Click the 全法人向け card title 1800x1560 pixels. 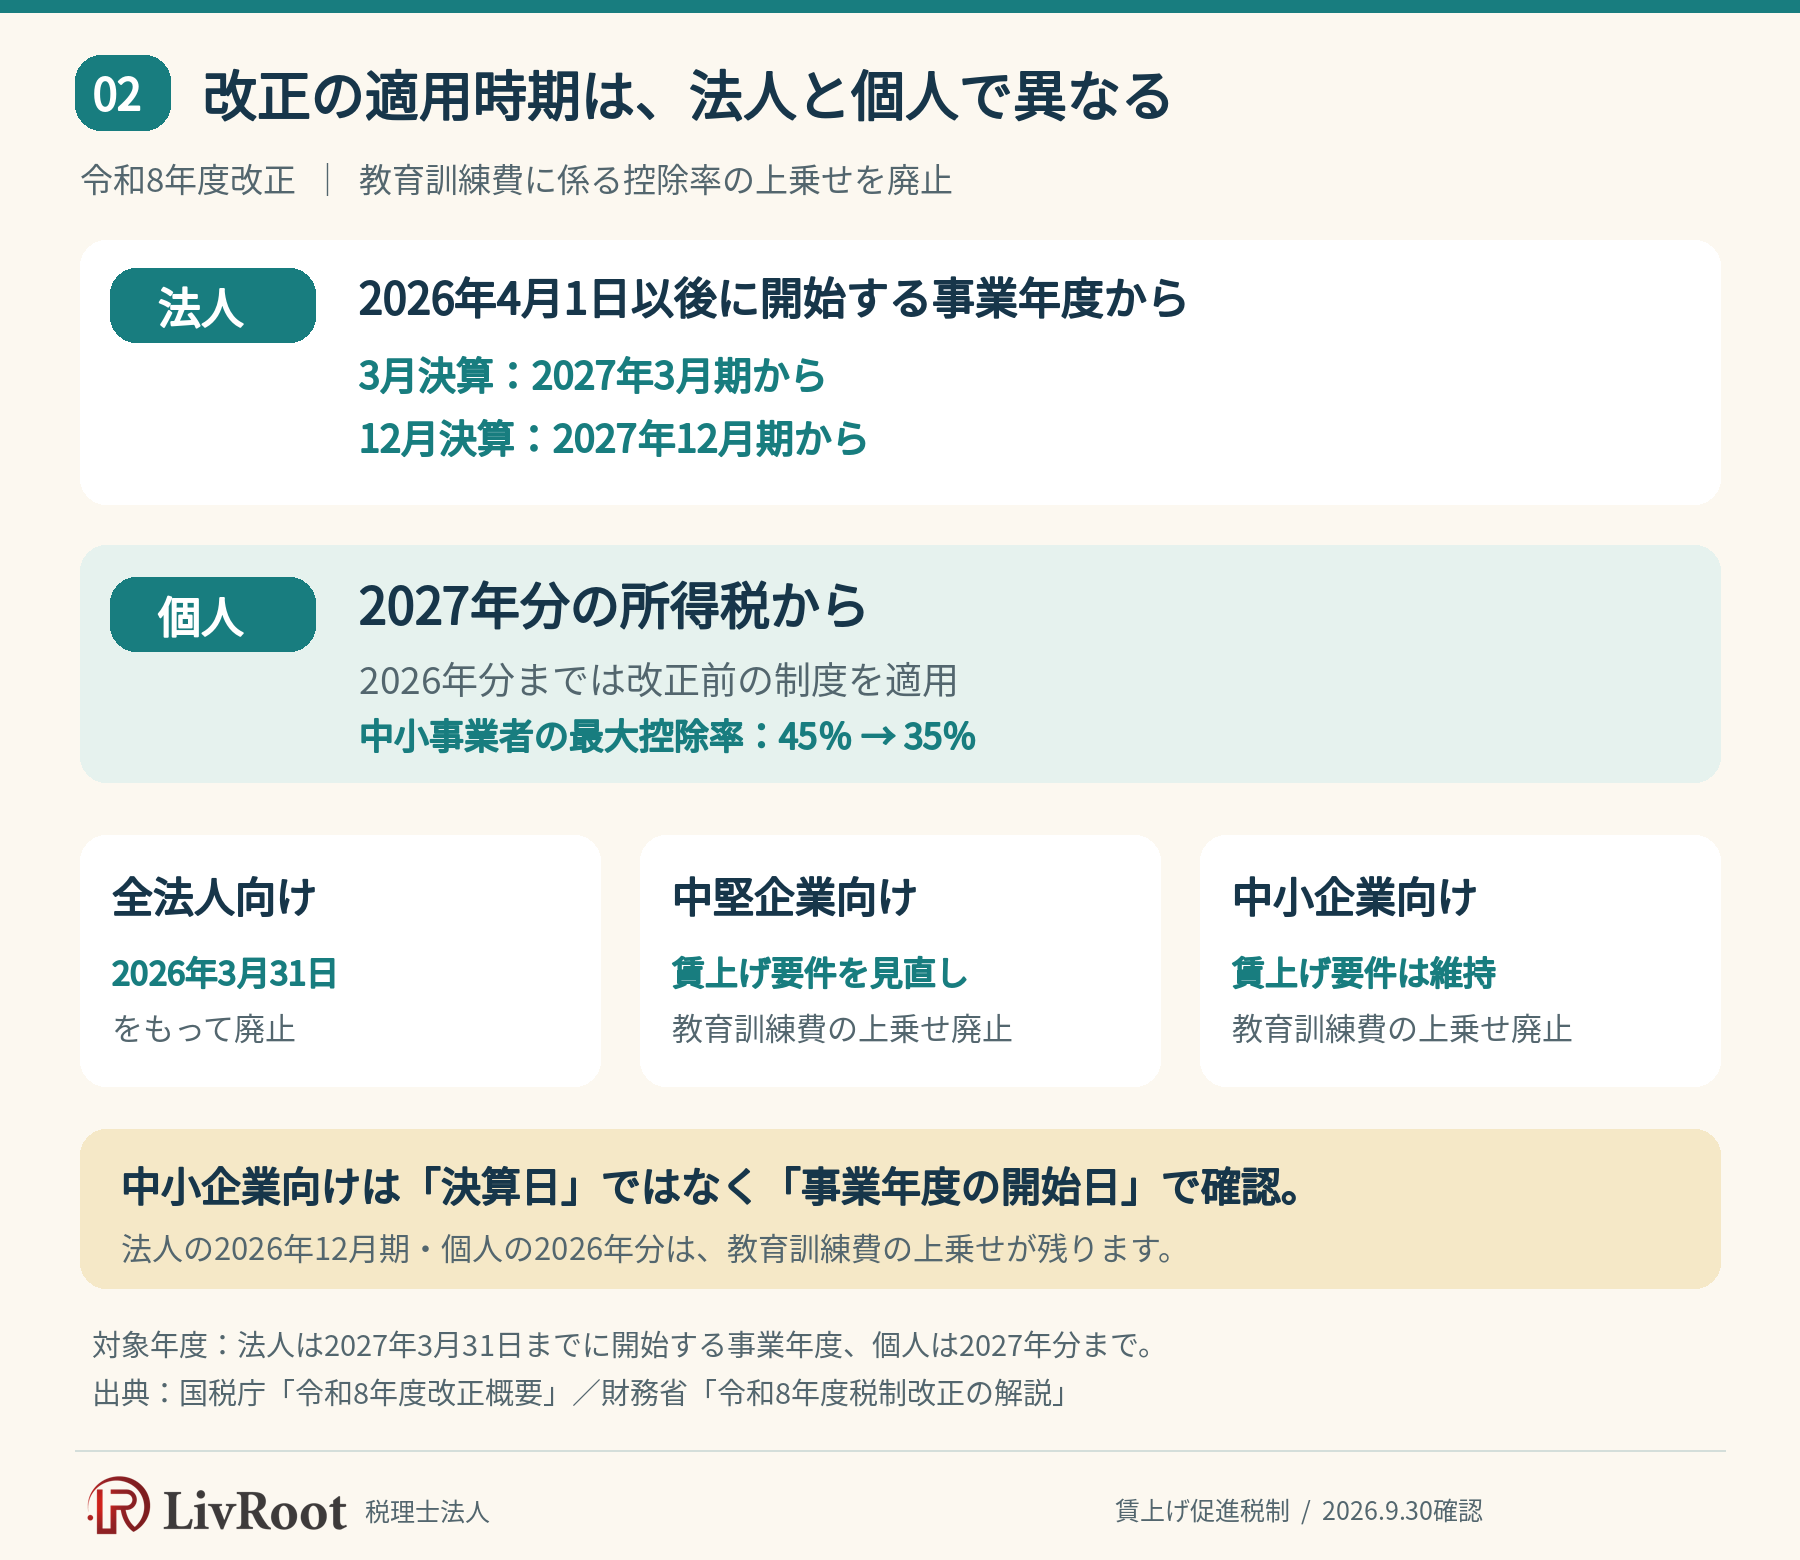(214, 897)
